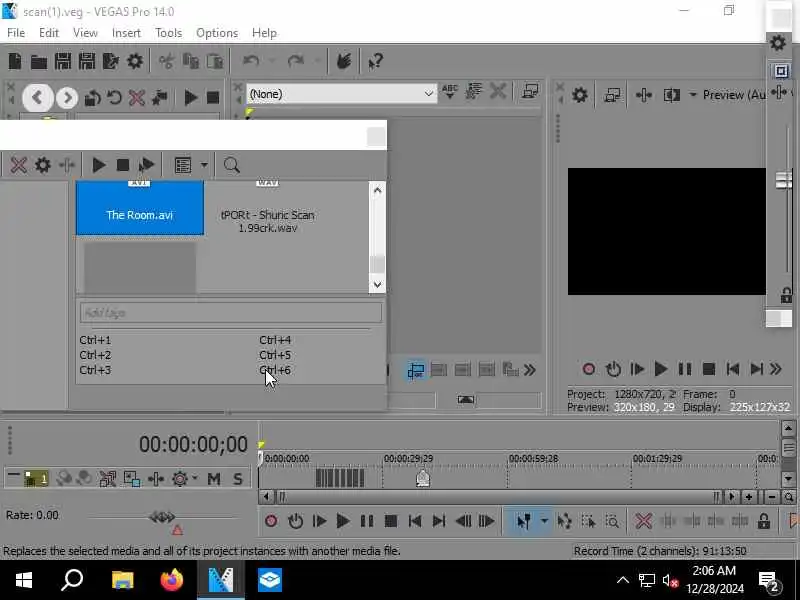Start Explorer preview playback

coord(190,97)
